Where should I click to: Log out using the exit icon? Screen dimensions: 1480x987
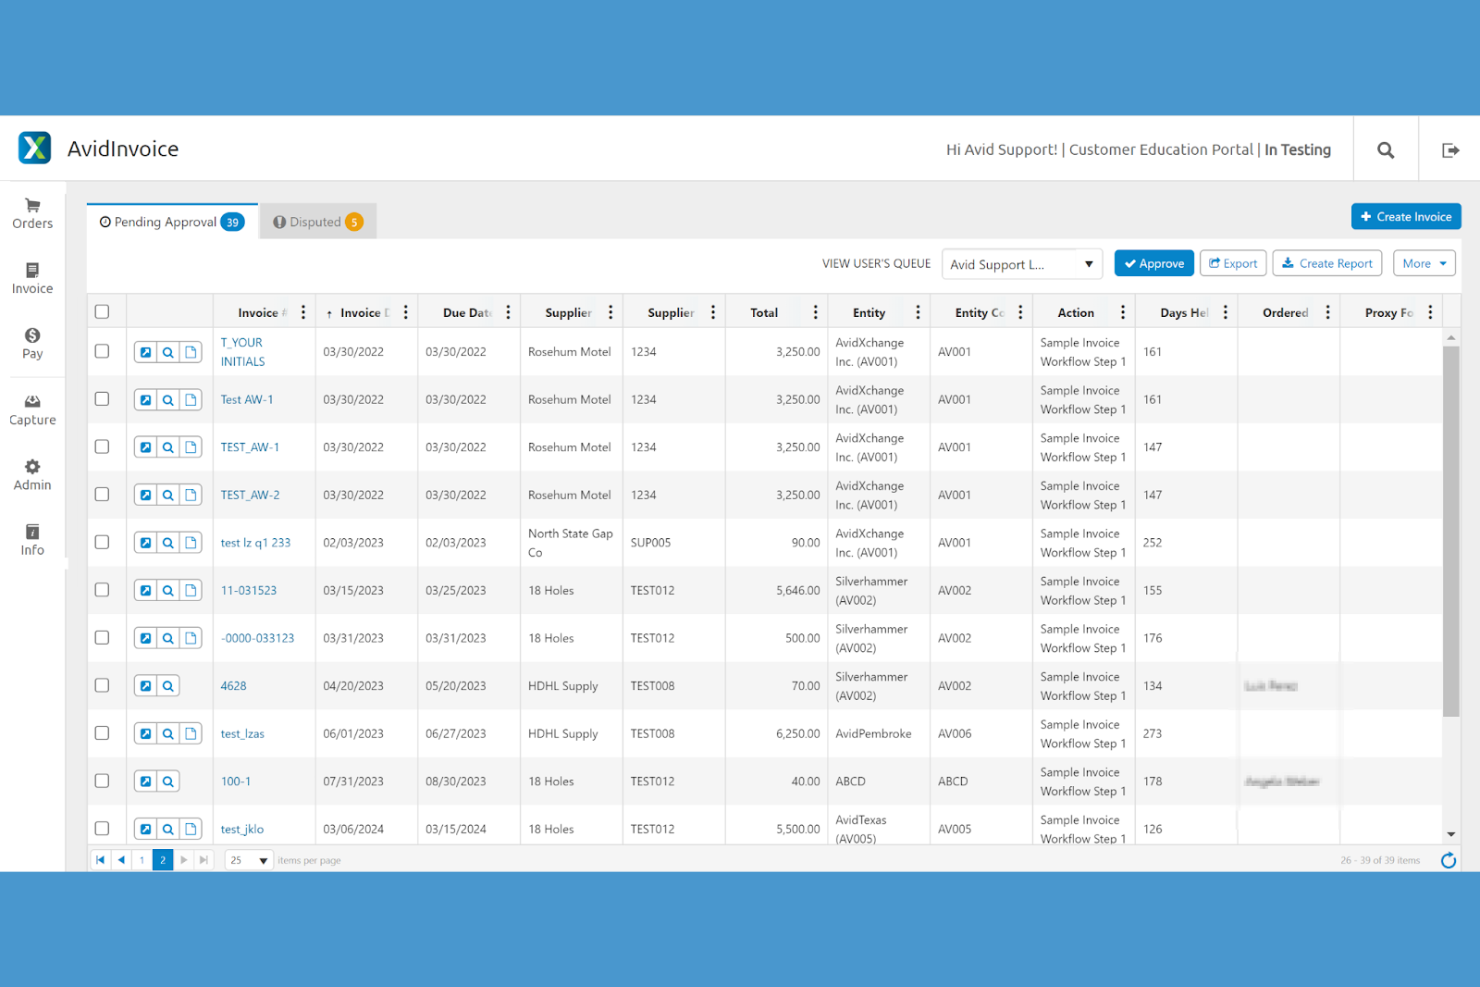coord(1450,149)
